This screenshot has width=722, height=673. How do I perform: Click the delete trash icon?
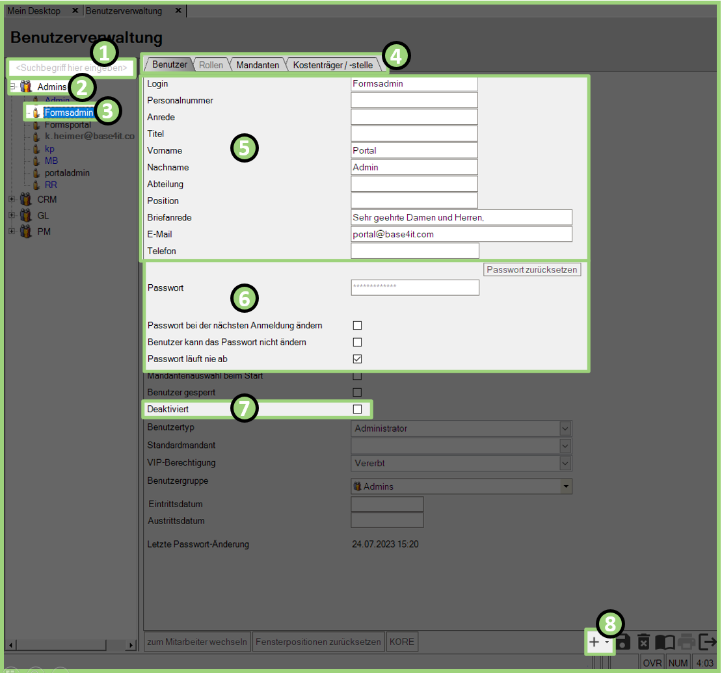[644, 642]
